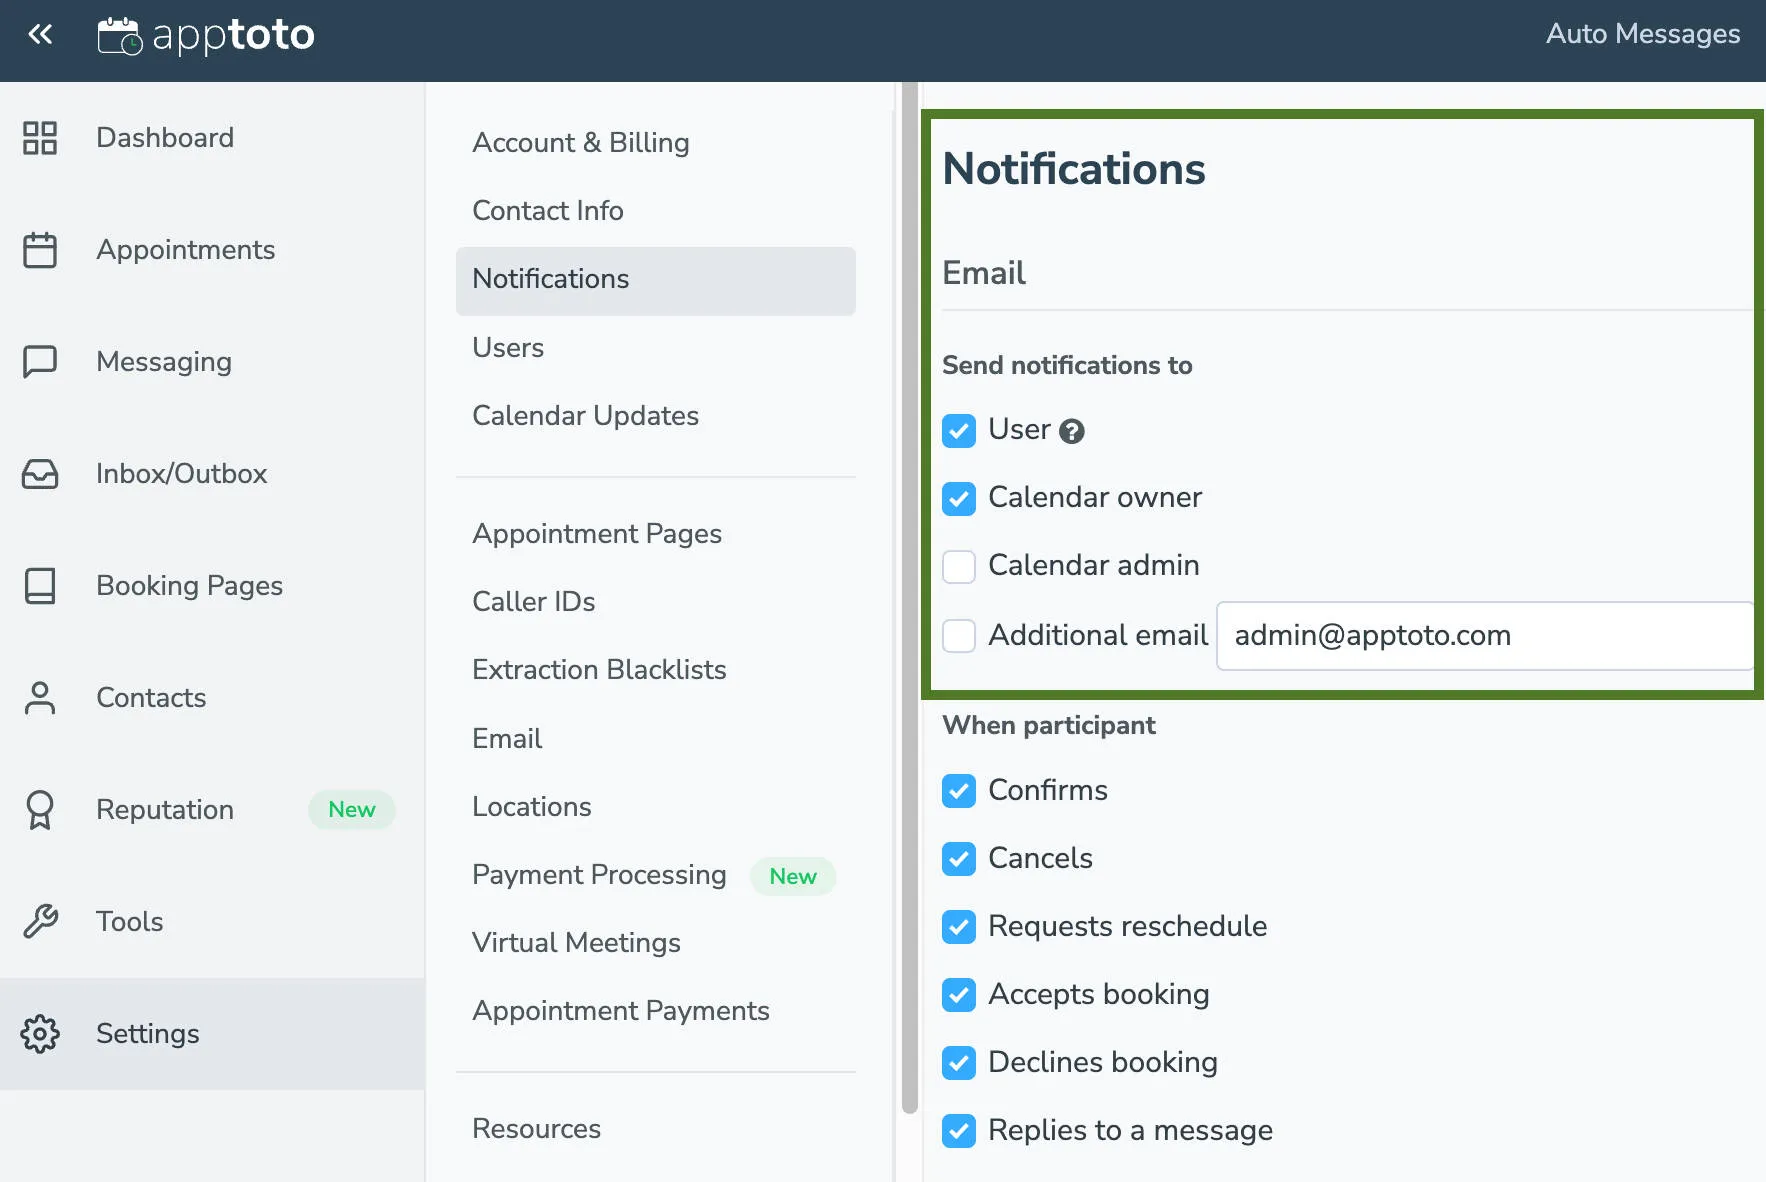
Task: Open Booking Pages via the book icon
Action: (x=40, y=586)
